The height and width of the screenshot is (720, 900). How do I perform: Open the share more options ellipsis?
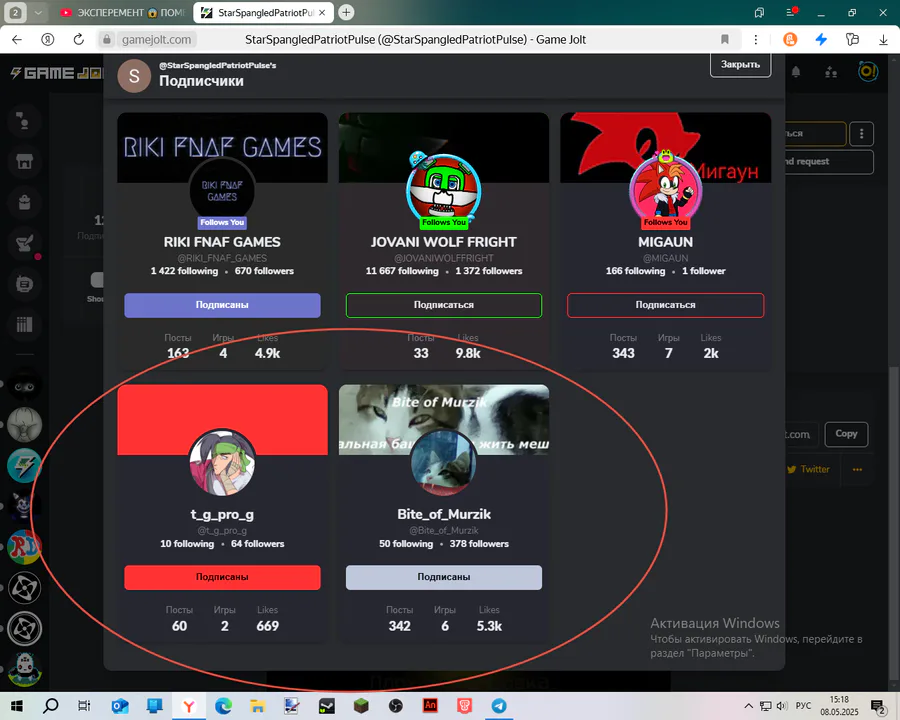857,470
